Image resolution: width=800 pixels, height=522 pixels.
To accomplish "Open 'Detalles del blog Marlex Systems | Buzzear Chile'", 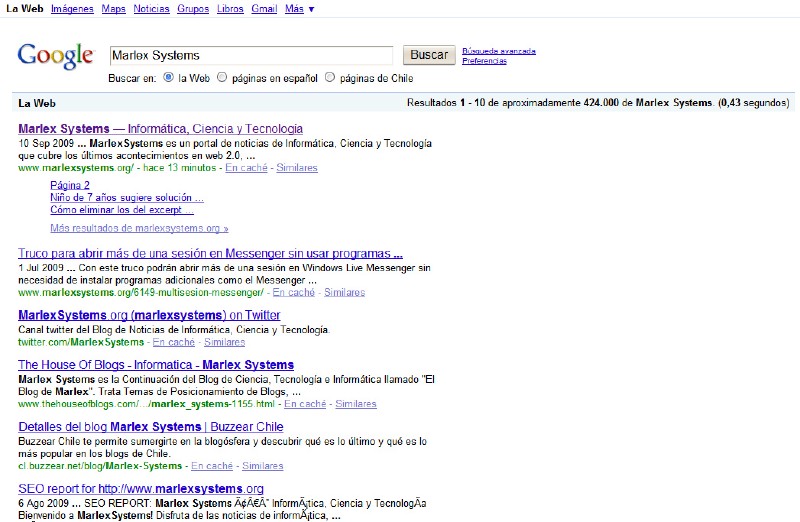I will point(151,427).
